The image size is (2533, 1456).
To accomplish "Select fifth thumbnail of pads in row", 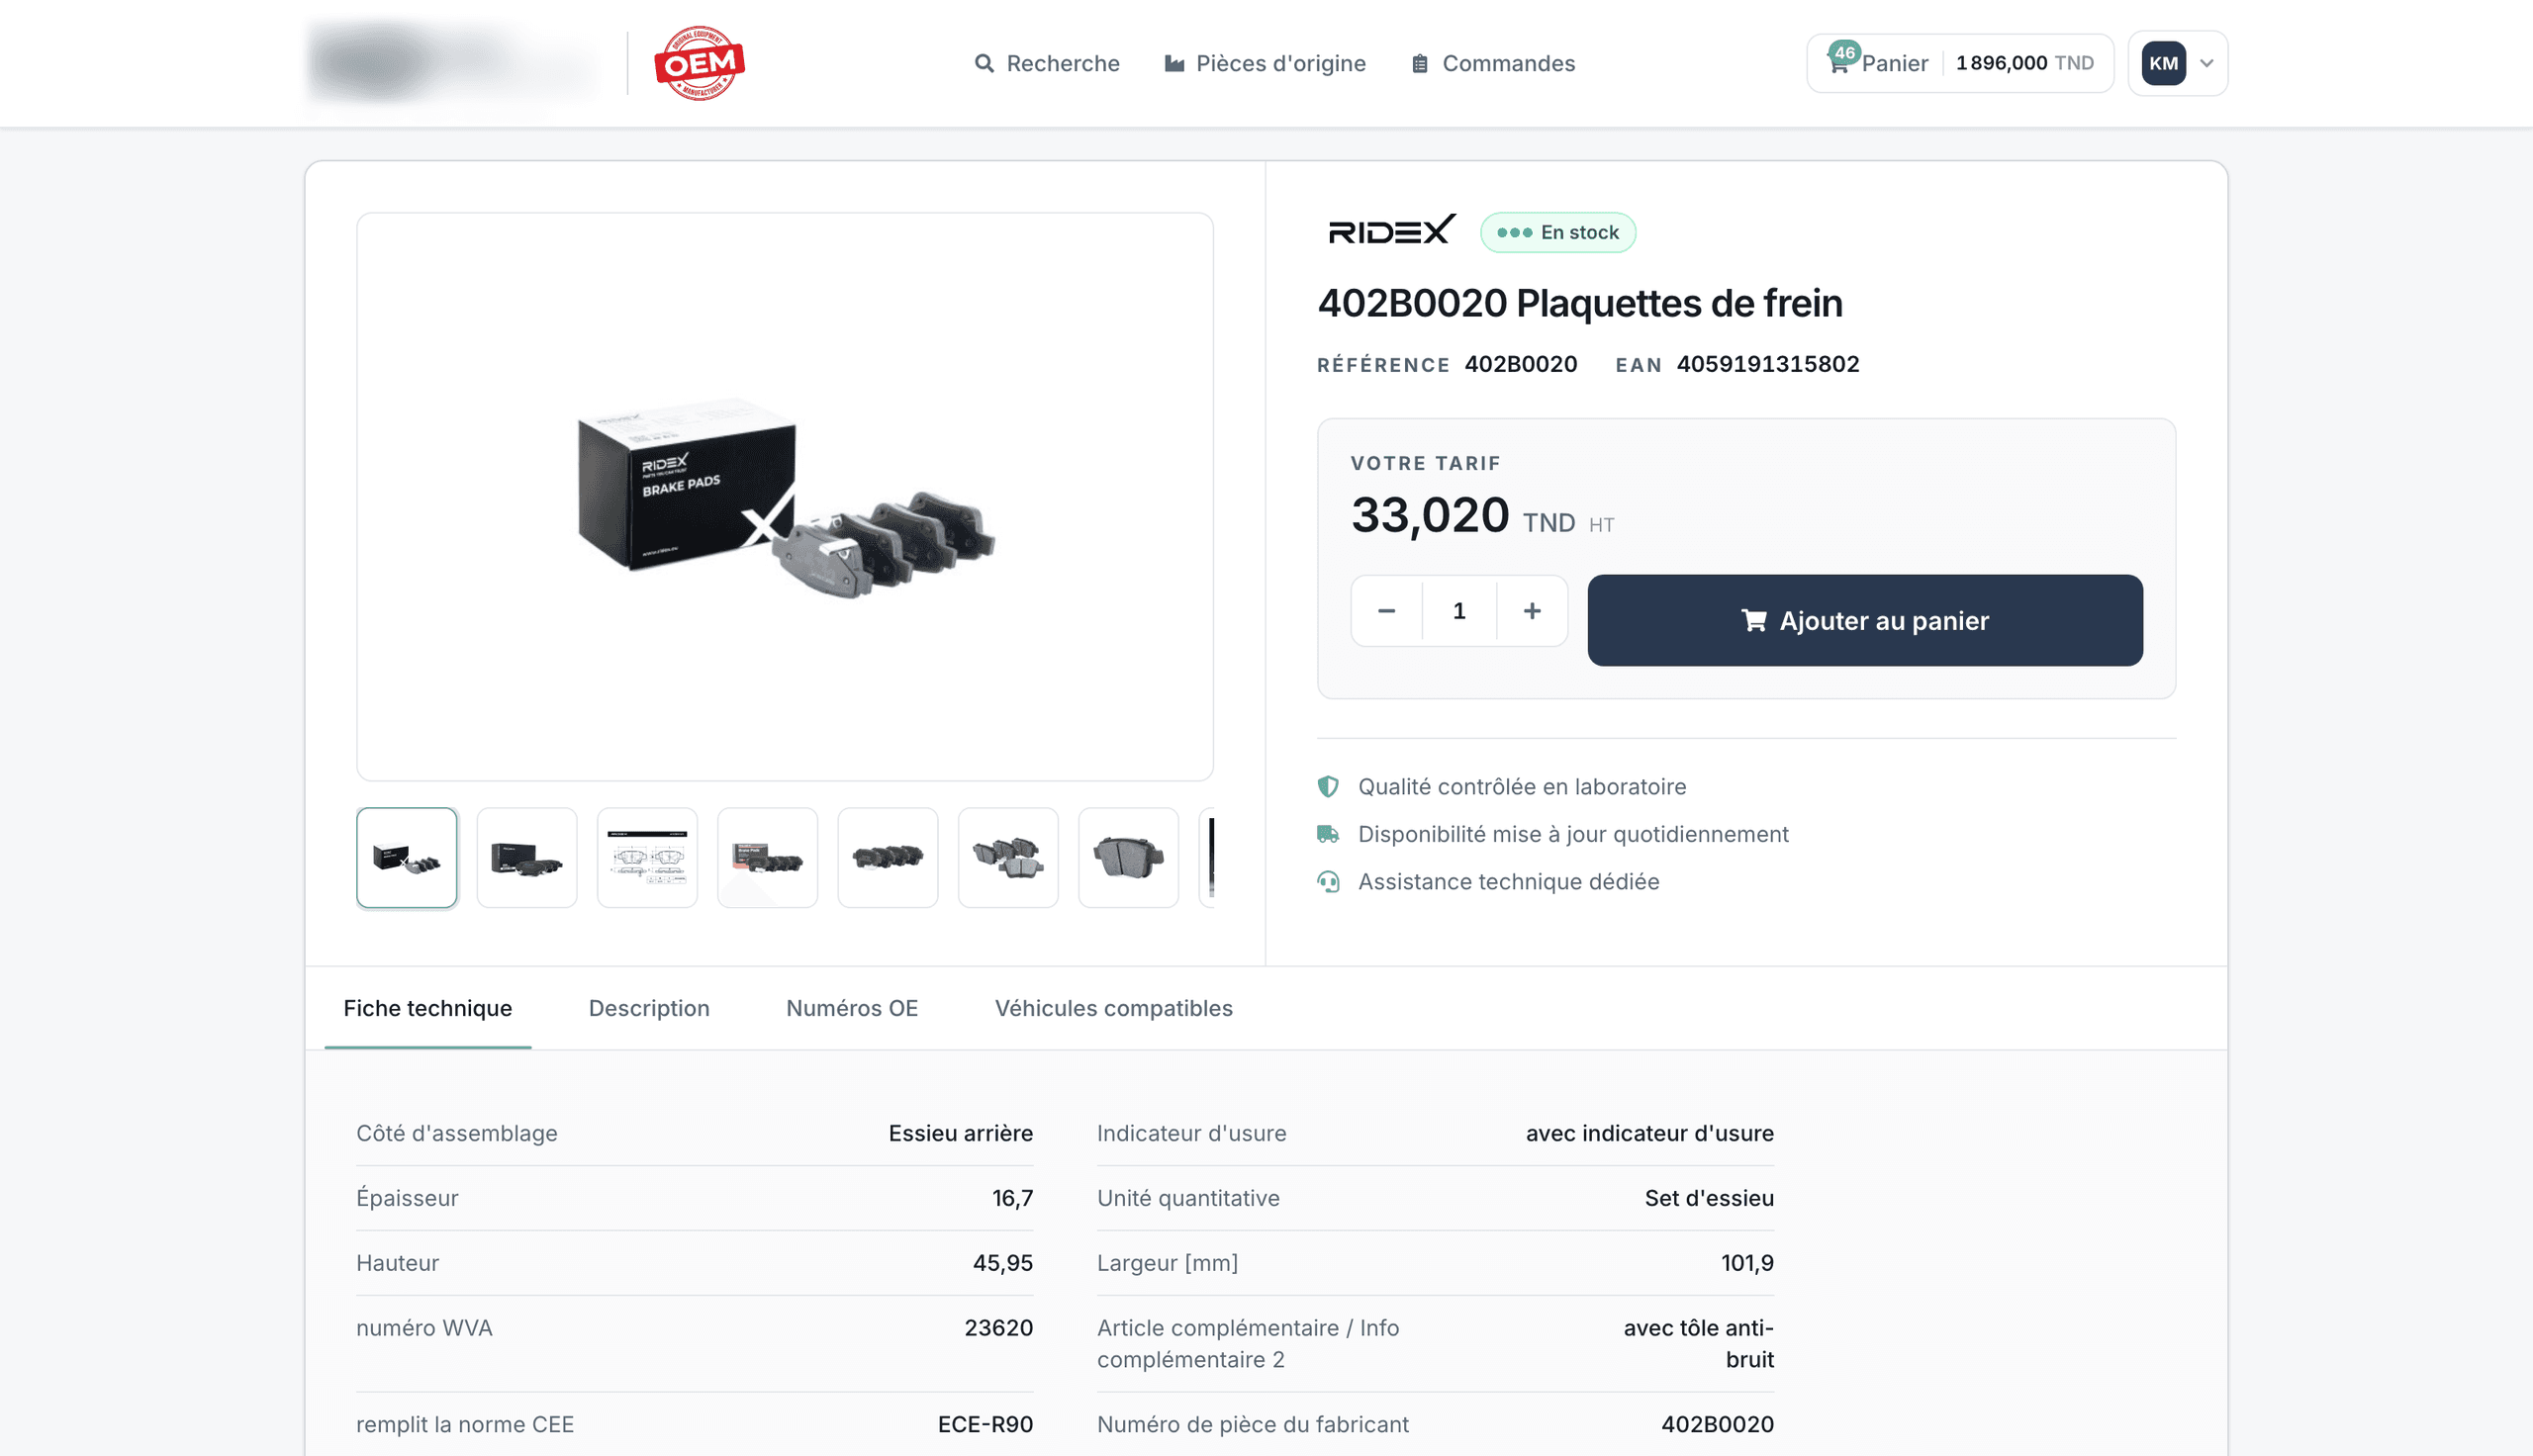I will point(888,857).
